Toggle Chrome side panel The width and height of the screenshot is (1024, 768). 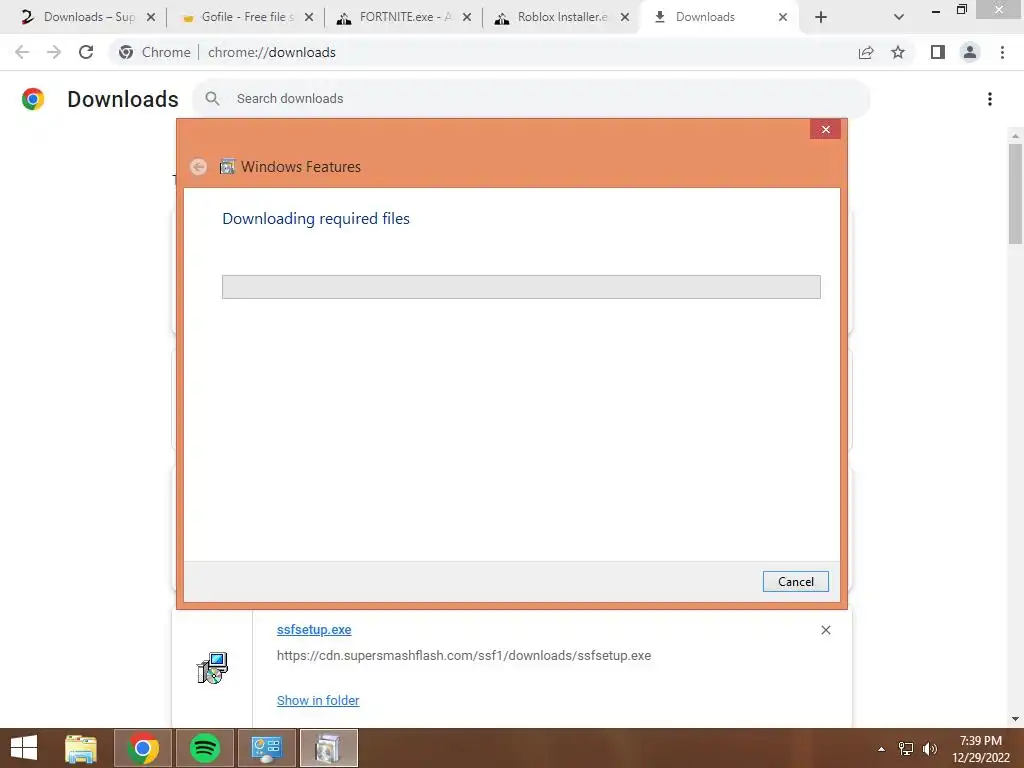click(x=938, y=52)
